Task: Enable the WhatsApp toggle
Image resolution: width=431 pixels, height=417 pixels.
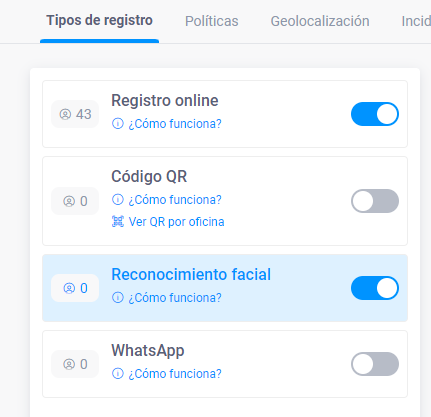Action: (x=375, y=364)
